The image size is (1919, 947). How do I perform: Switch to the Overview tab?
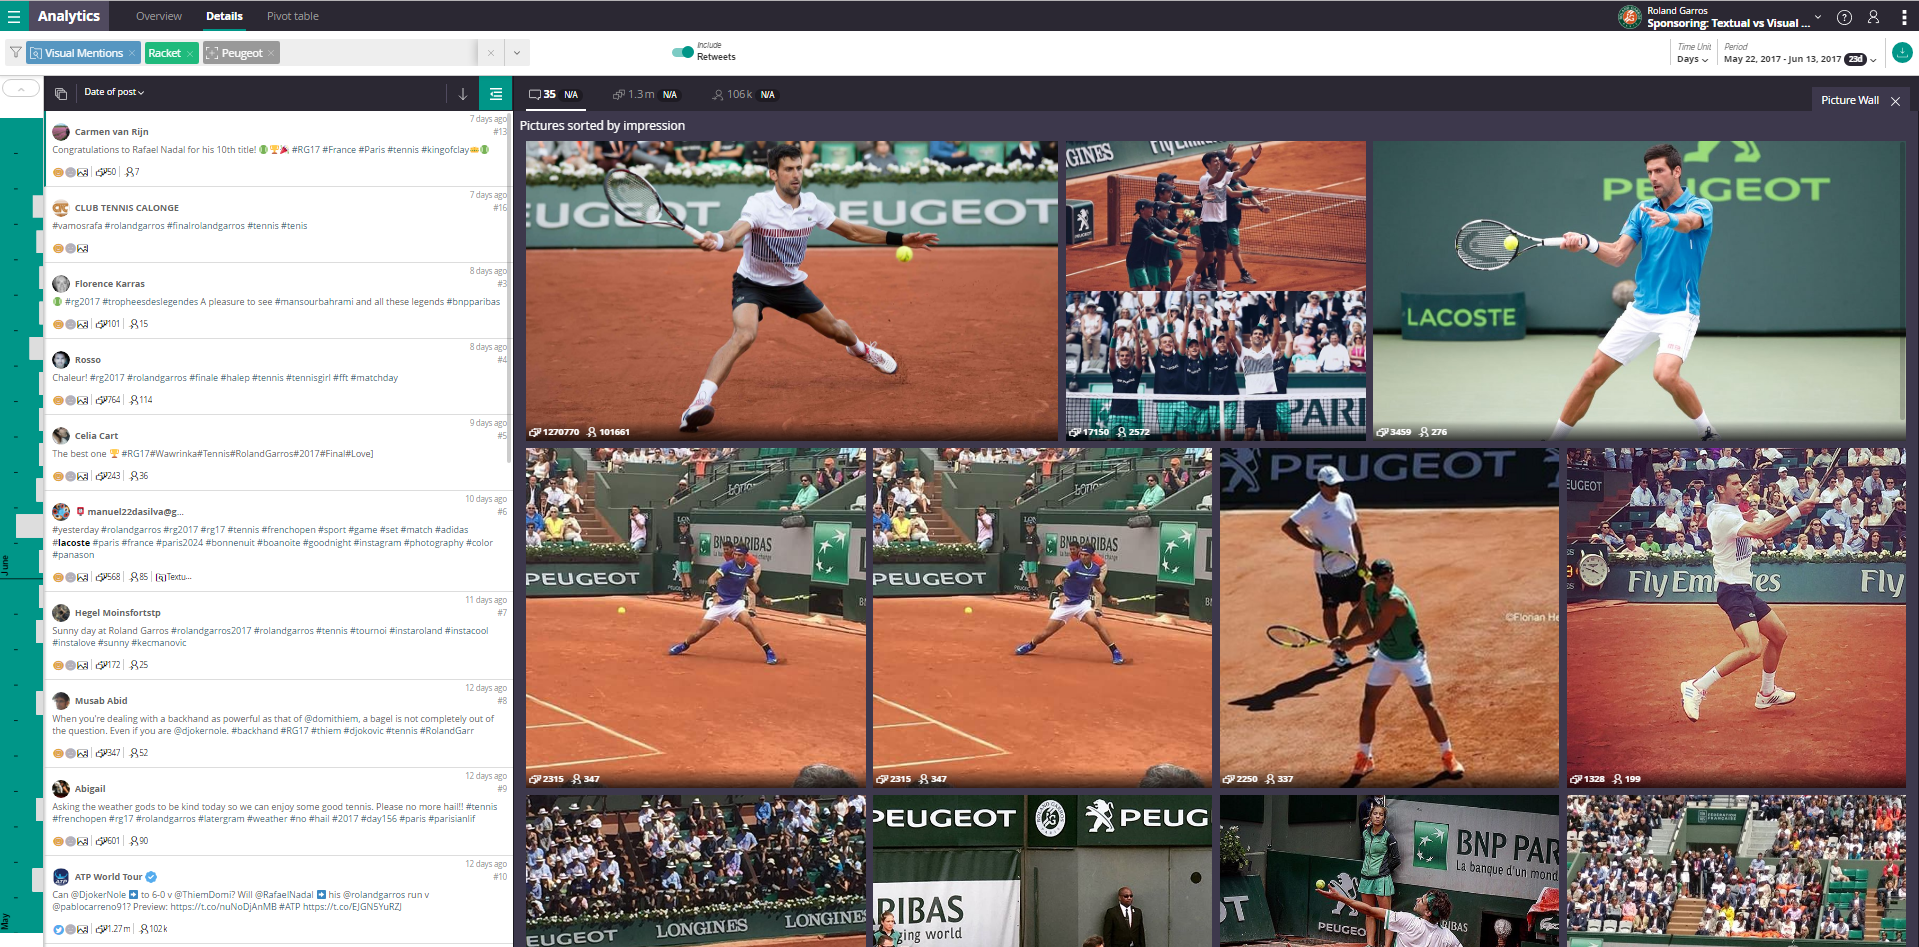pyautogui.click(x=159, y=16)
